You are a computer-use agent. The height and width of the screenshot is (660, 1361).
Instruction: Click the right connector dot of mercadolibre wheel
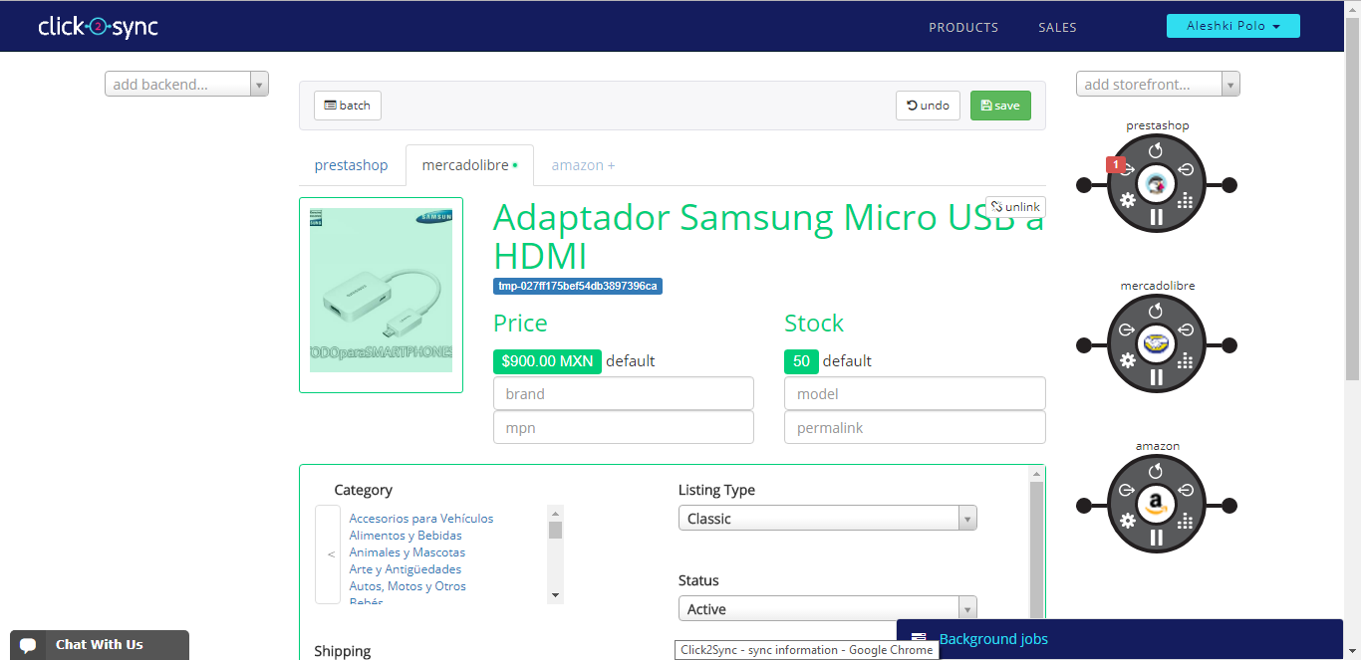1230,345
